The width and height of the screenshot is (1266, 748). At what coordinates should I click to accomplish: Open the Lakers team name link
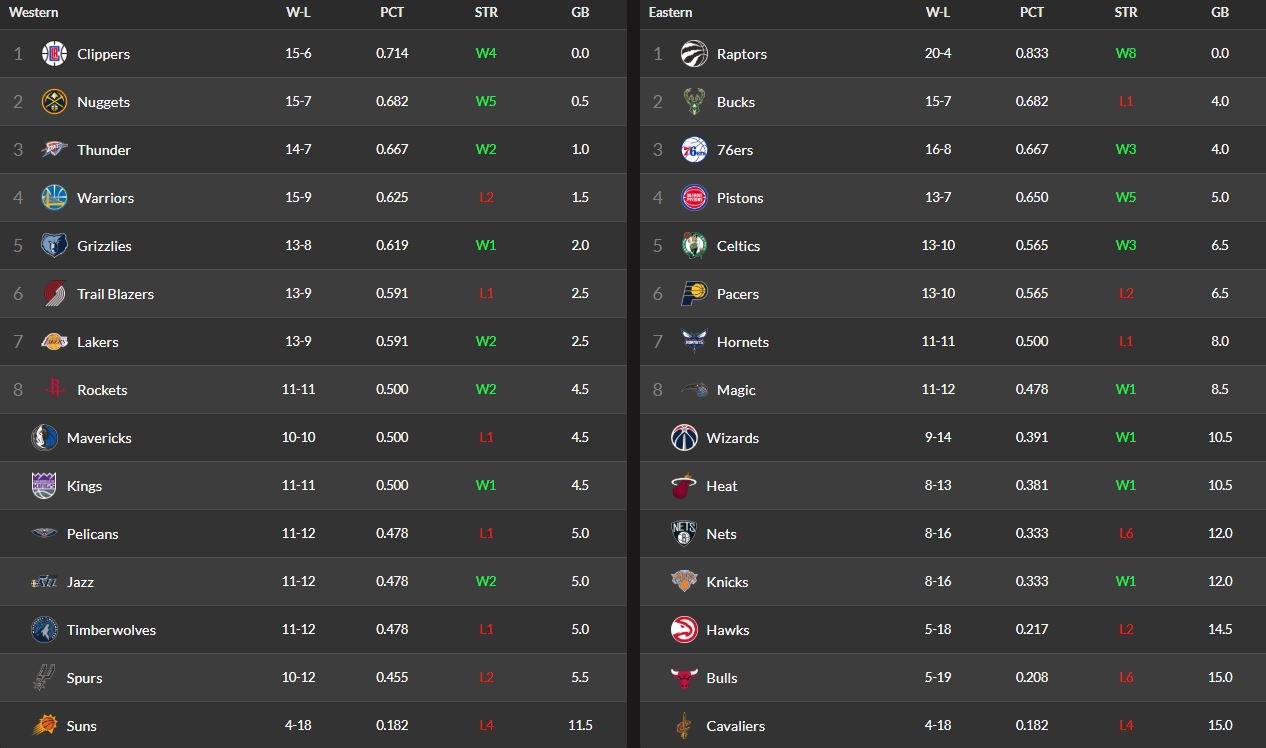click(98, 342)
